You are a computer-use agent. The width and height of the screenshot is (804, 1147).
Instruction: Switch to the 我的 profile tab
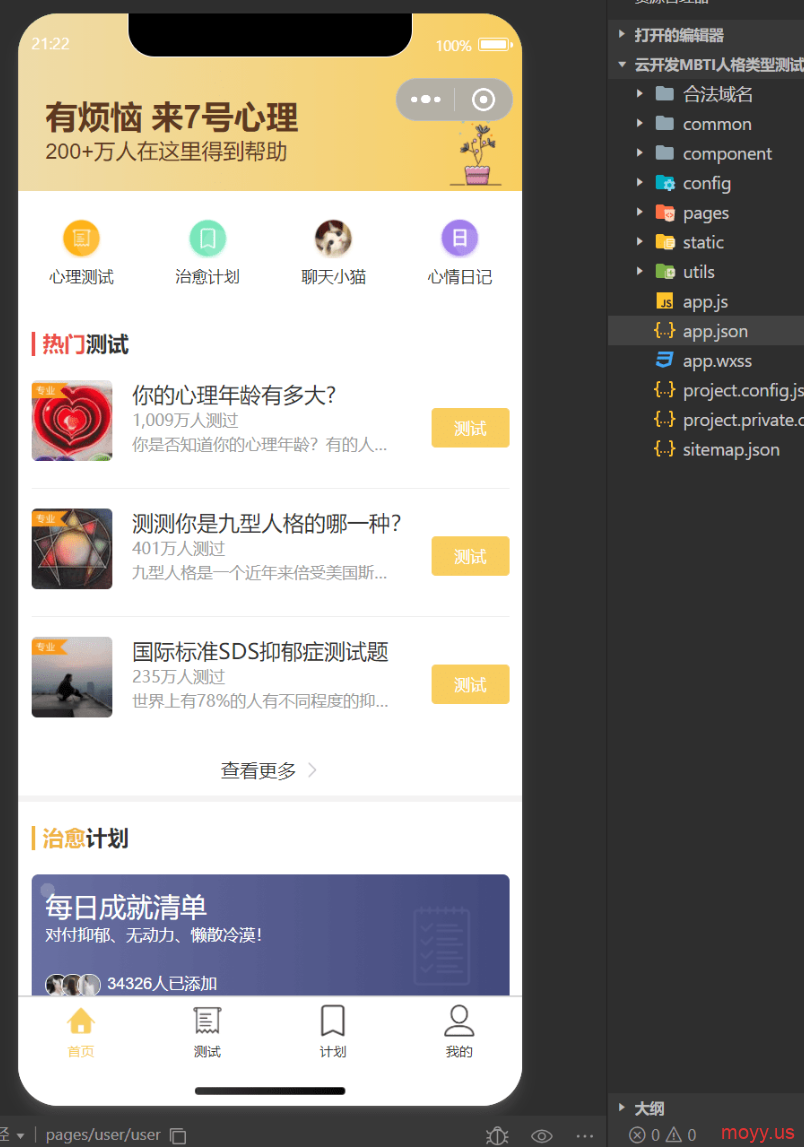pos(459,1031)
